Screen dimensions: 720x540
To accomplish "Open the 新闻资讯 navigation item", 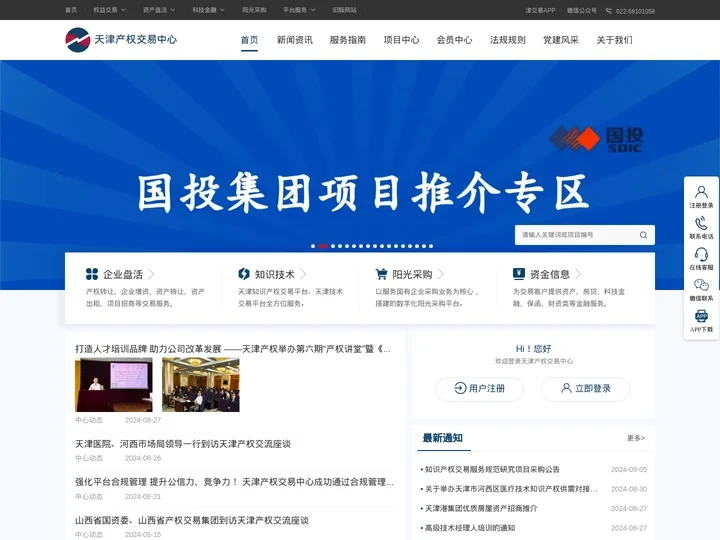I will click(x=294, y=40).
